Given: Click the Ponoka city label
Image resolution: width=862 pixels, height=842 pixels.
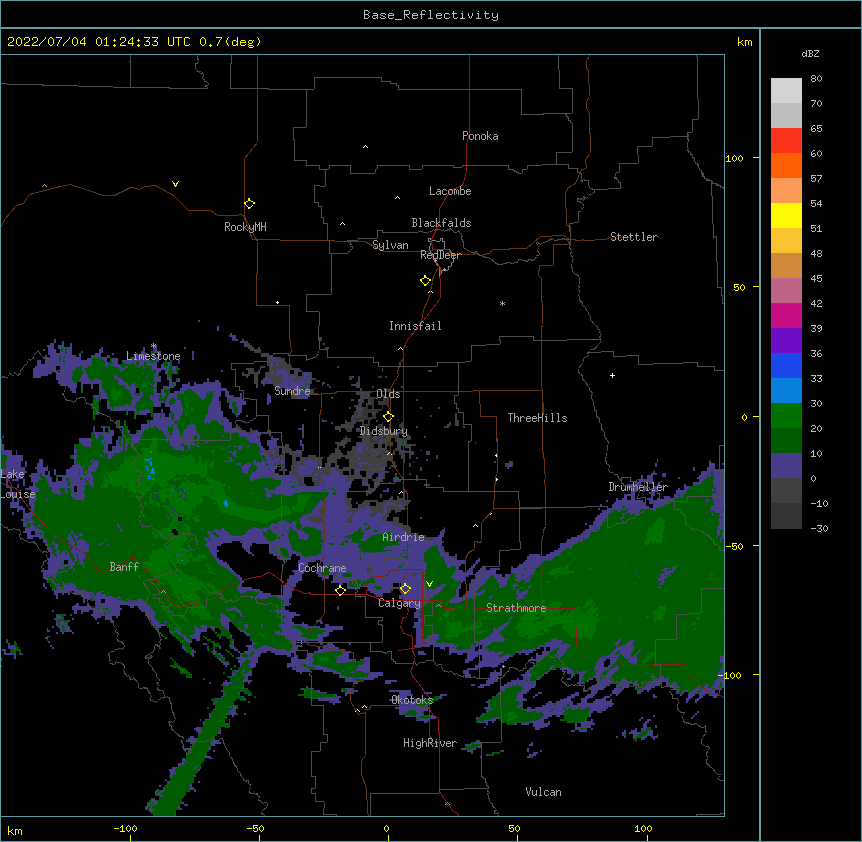Looking at the screenshot, I should 480,136.
